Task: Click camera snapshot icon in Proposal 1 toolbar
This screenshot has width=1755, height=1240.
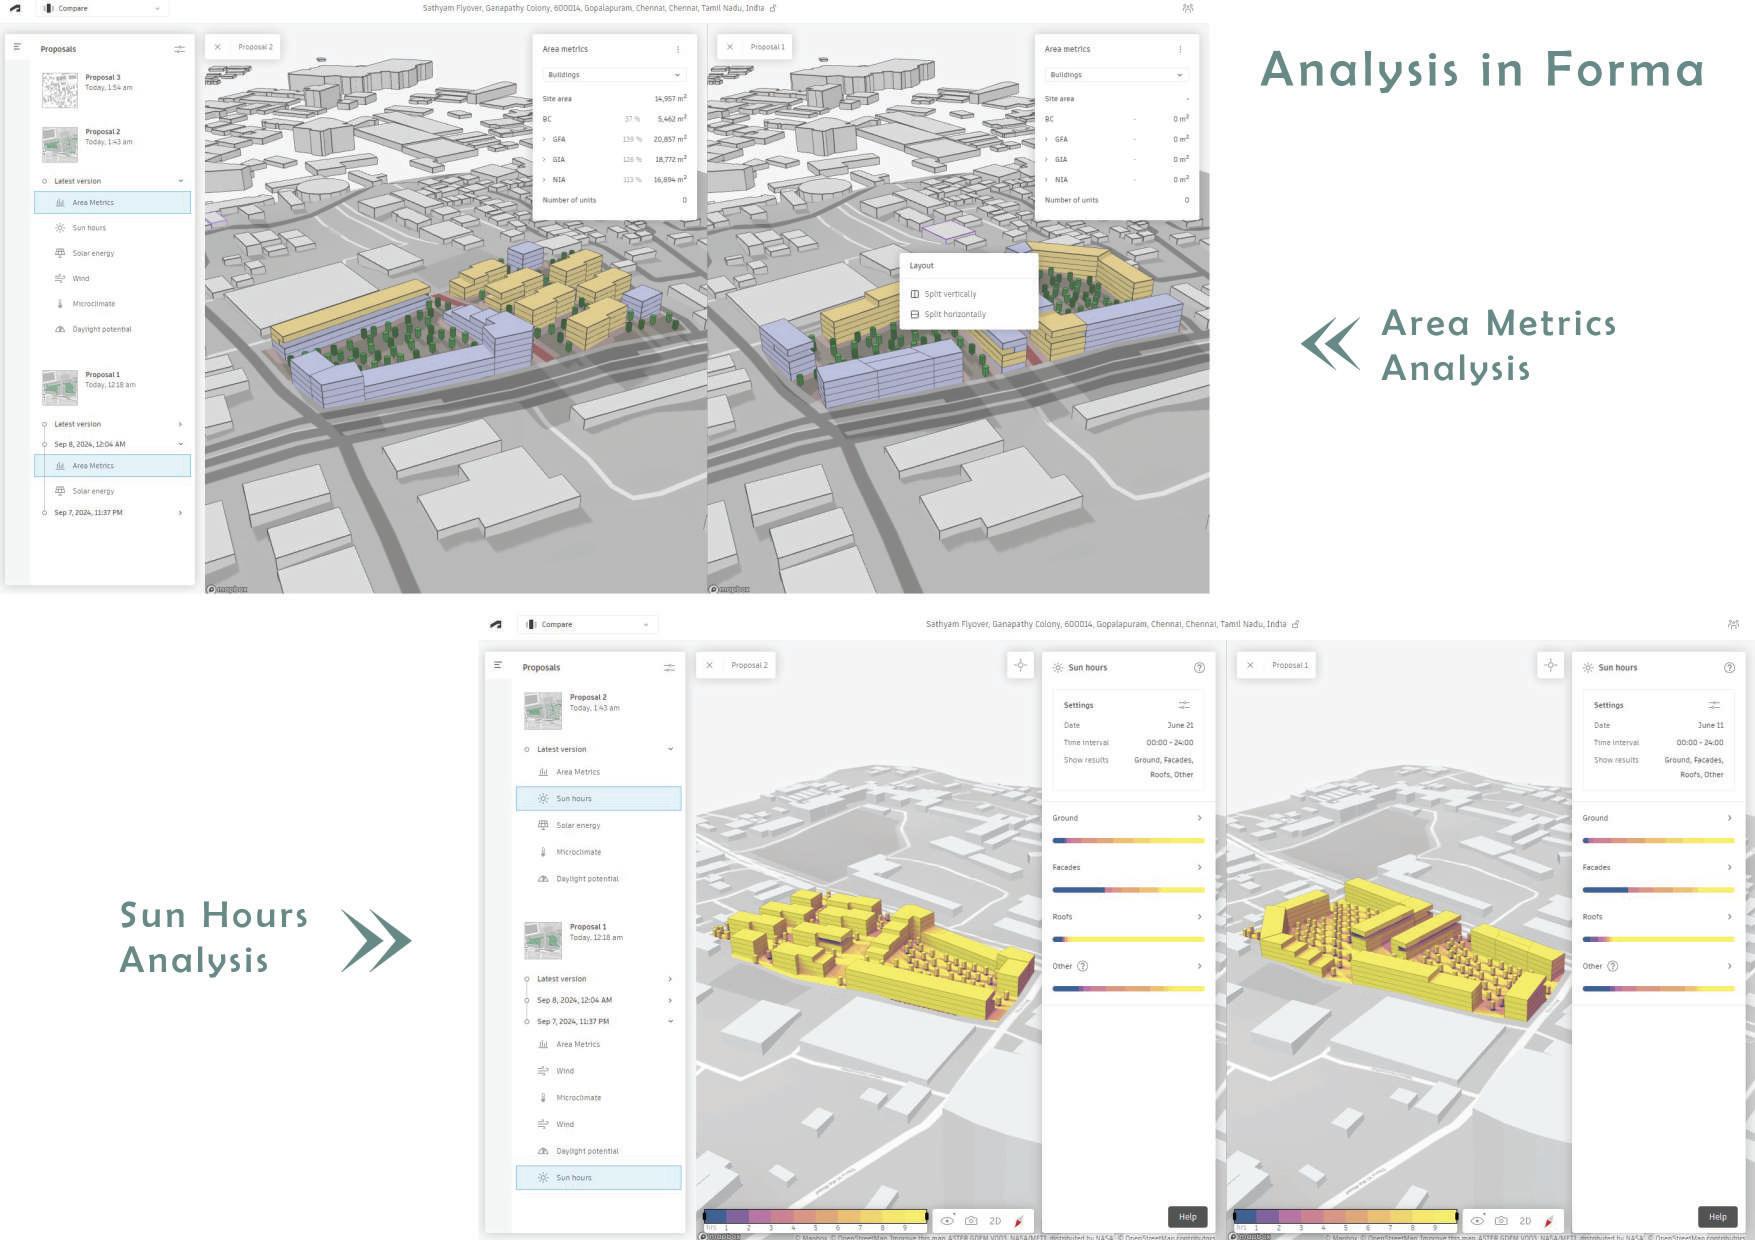Action: (1501, 1220)
